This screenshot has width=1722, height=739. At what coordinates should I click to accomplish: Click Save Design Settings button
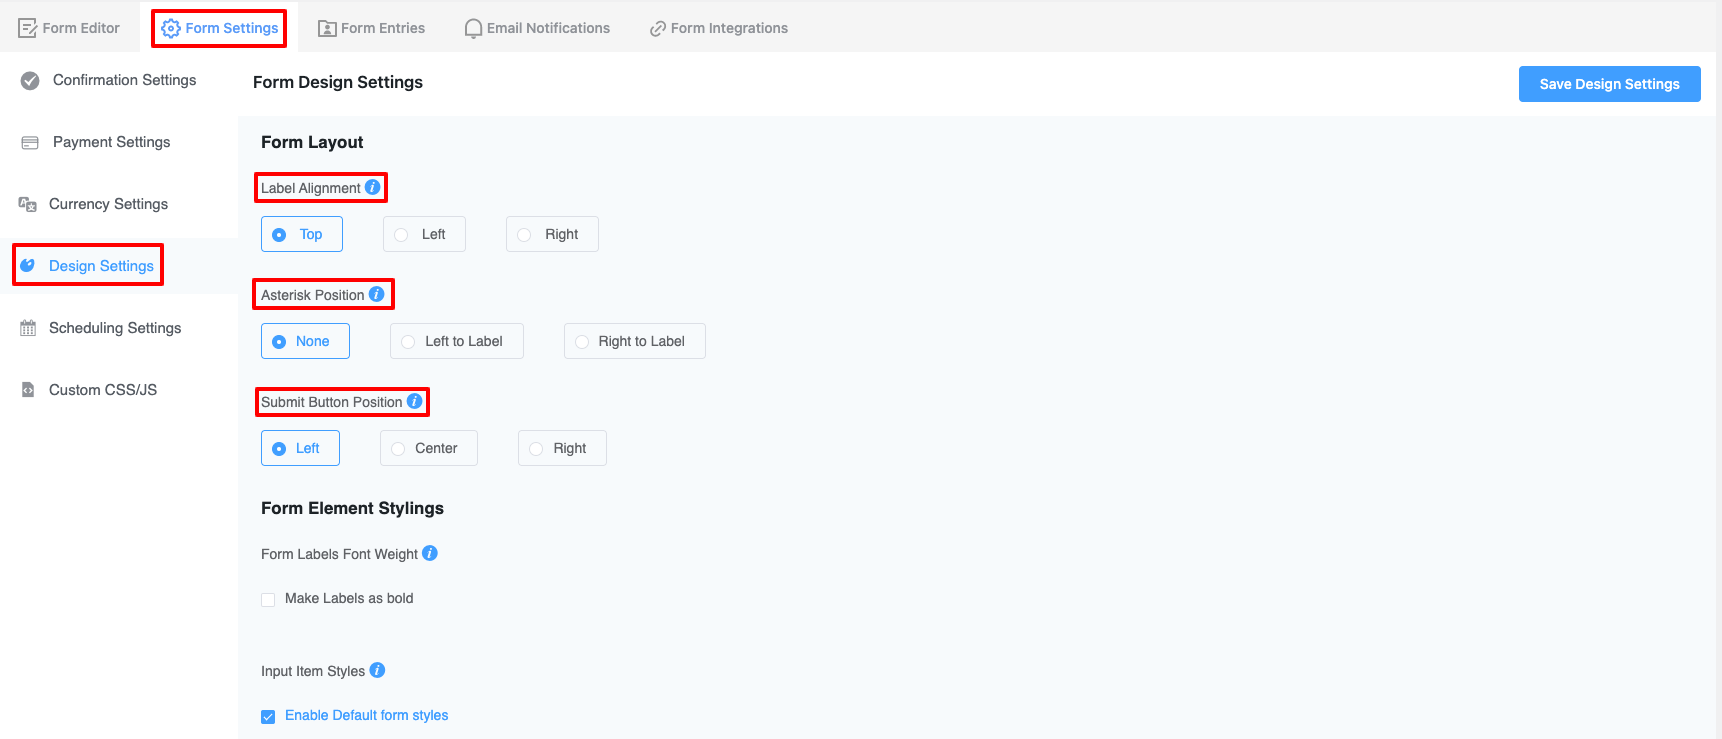[x=1609, y=84]
